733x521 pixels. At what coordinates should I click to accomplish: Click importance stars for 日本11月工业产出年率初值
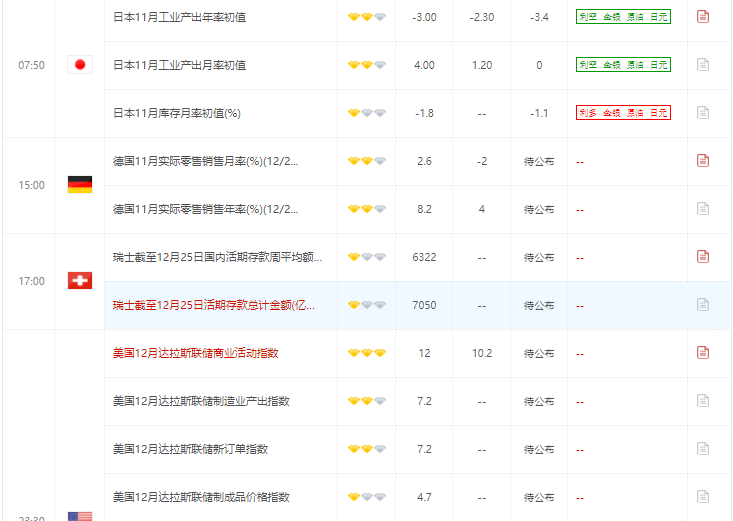pyautogui.click(x=367, y=17)
